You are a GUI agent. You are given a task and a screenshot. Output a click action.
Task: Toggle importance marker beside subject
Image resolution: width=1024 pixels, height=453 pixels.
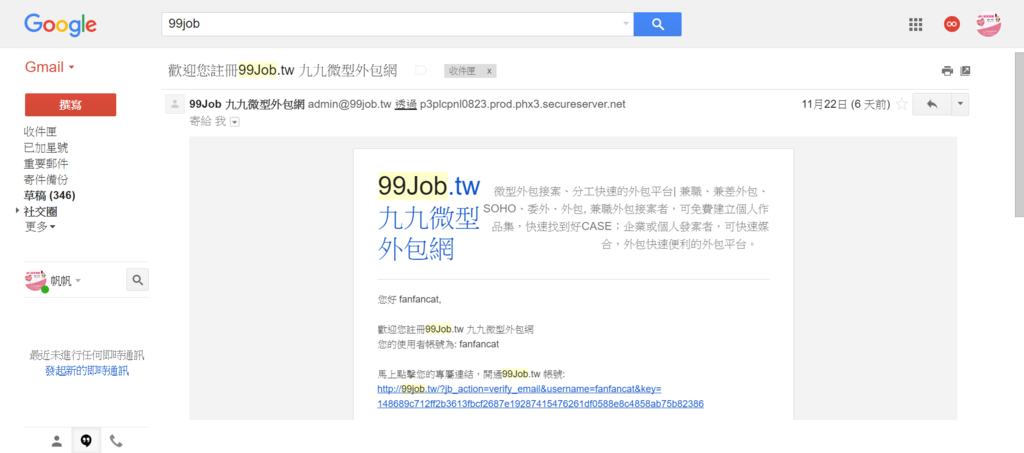click(421, 70)
